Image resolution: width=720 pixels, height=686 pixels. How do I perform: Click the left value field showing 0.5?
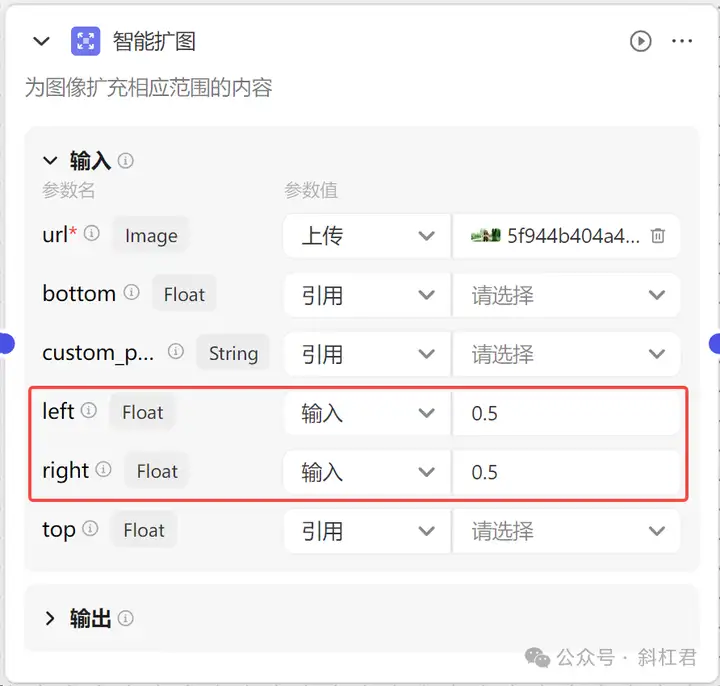566,413
